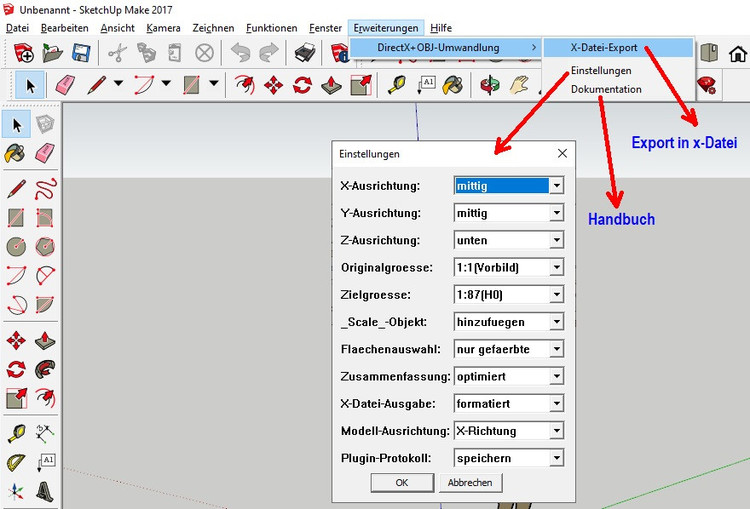Select the Freehand tool in the left tool set

(x=45, y=188)
